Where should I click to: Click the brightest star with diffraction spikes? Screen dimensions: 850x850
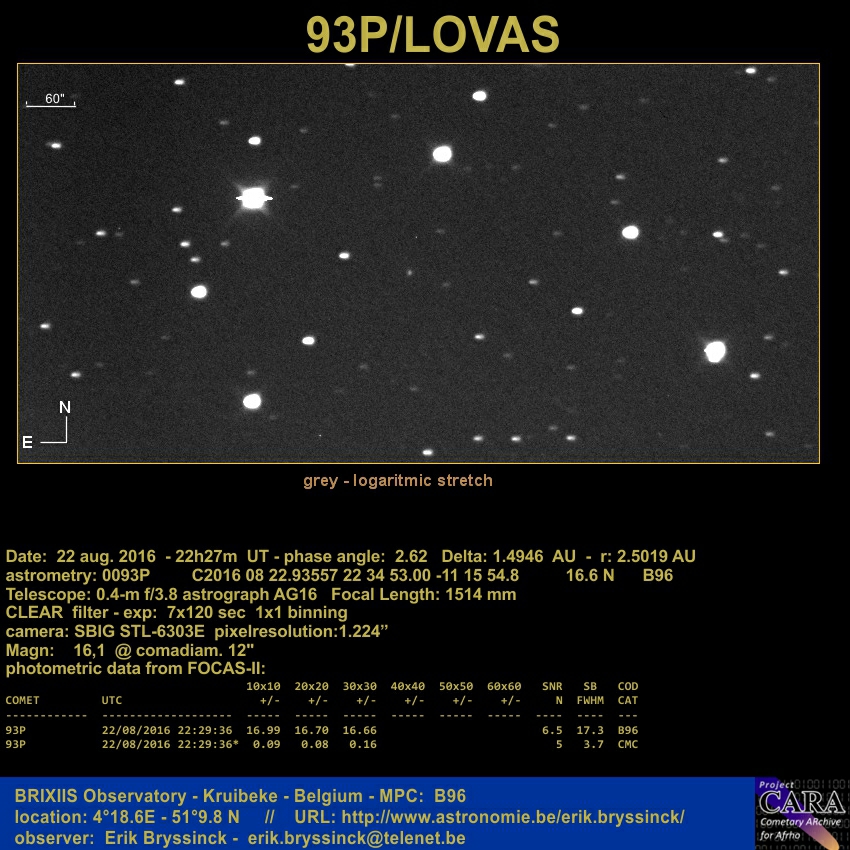[254, 198]
